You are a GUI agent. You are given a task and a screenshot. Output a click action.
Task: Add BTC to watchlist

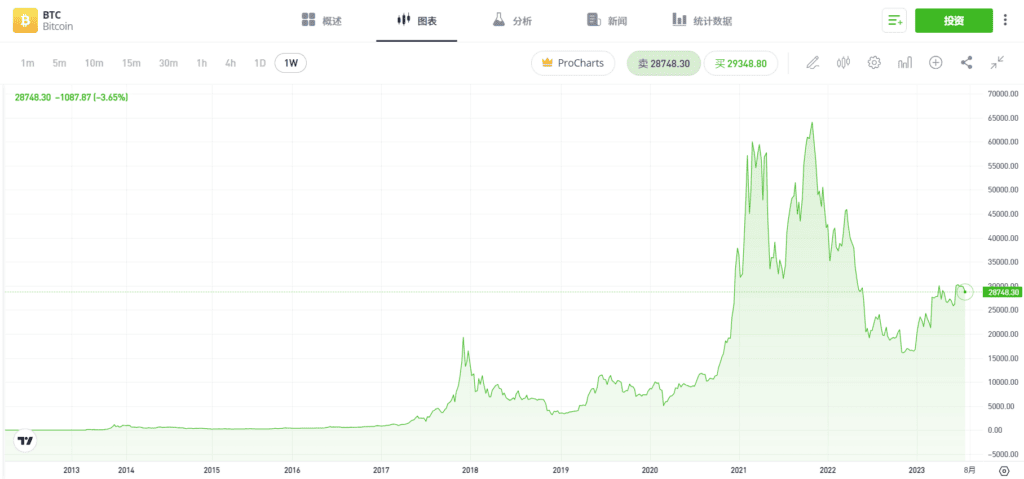894,21
